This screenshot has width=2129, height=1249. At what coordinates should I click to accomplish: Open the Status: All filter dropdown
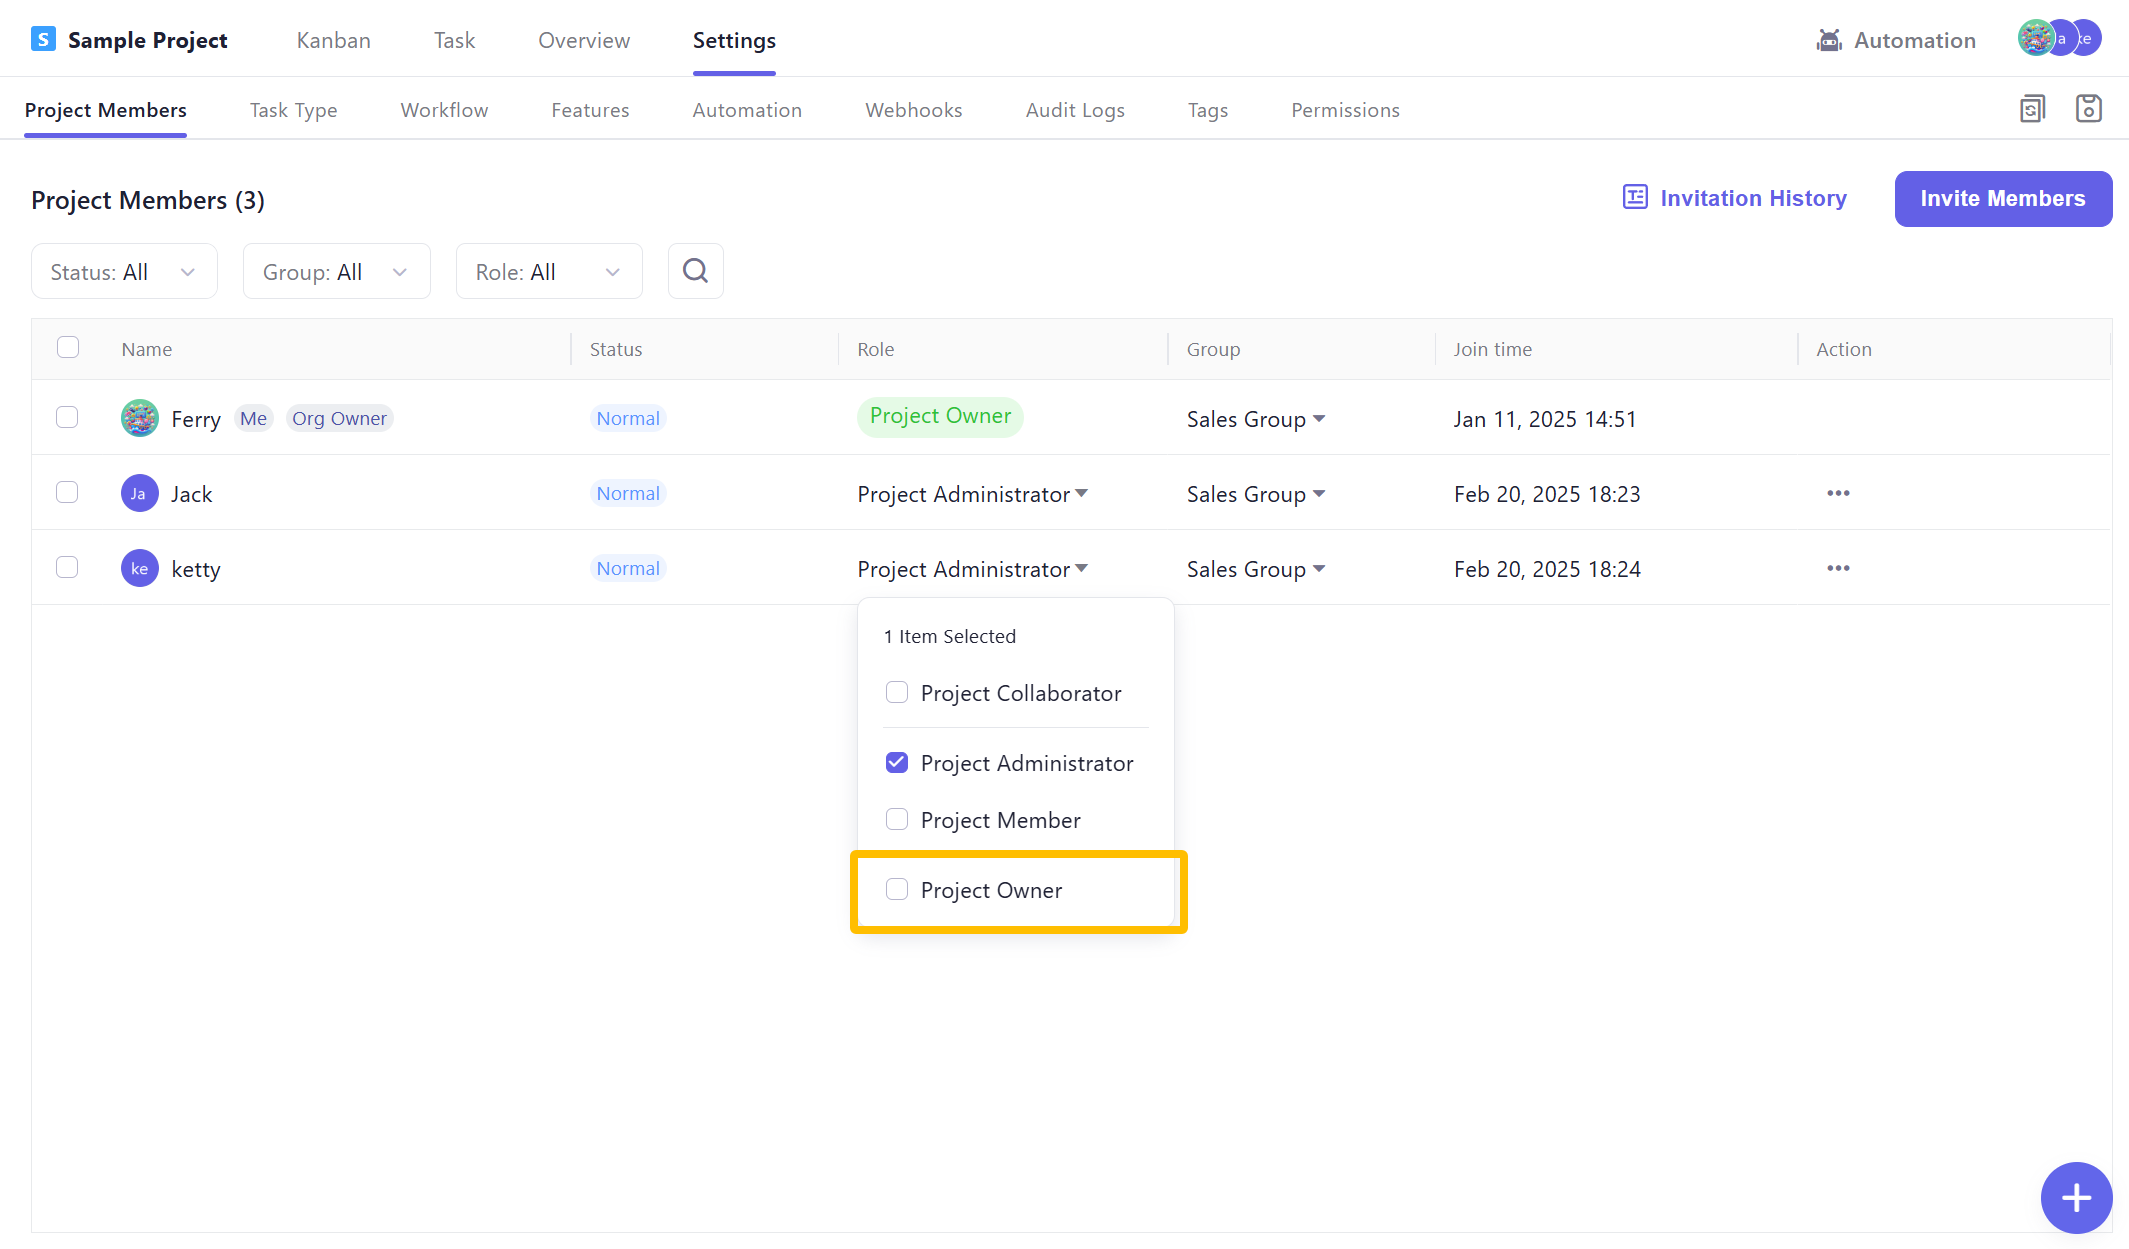pos(124,272)
